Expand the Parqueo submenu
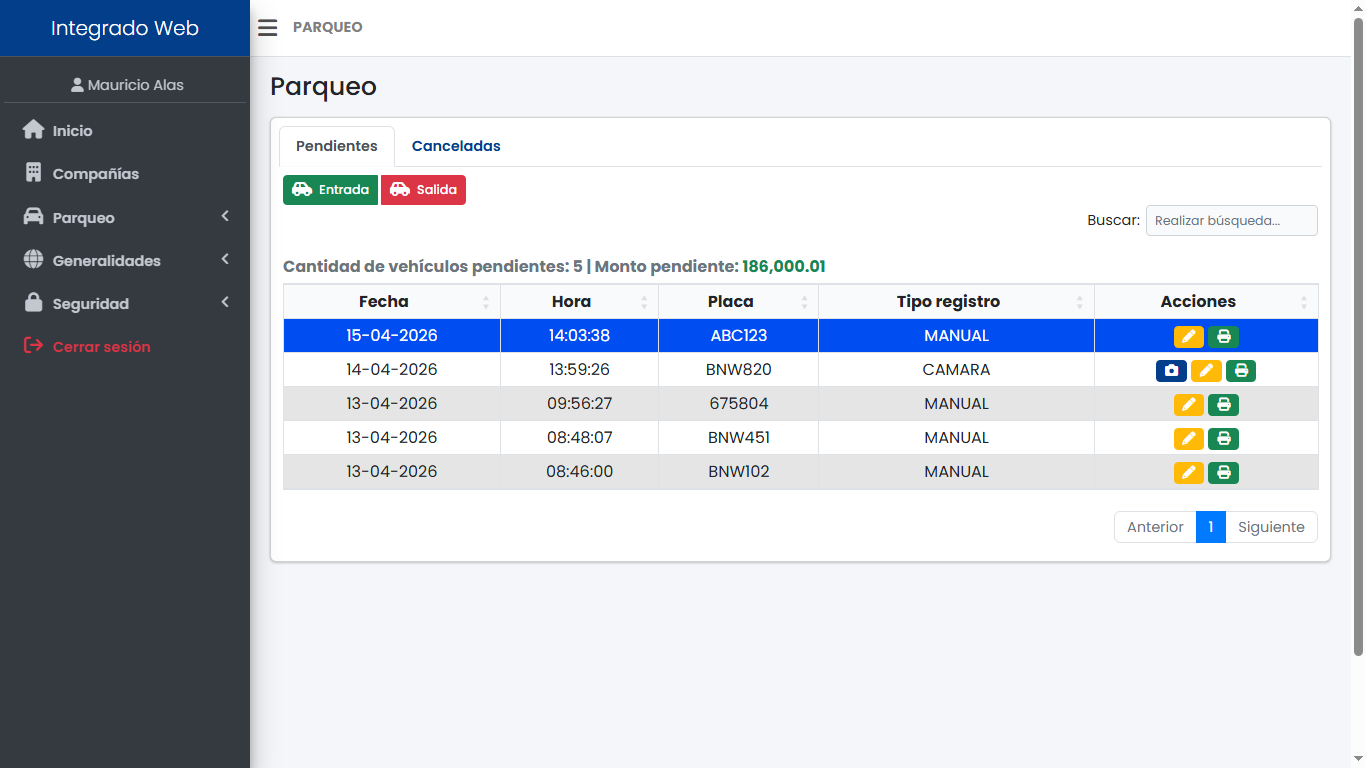The image size is (1366, 768). [x=224, y=216]
